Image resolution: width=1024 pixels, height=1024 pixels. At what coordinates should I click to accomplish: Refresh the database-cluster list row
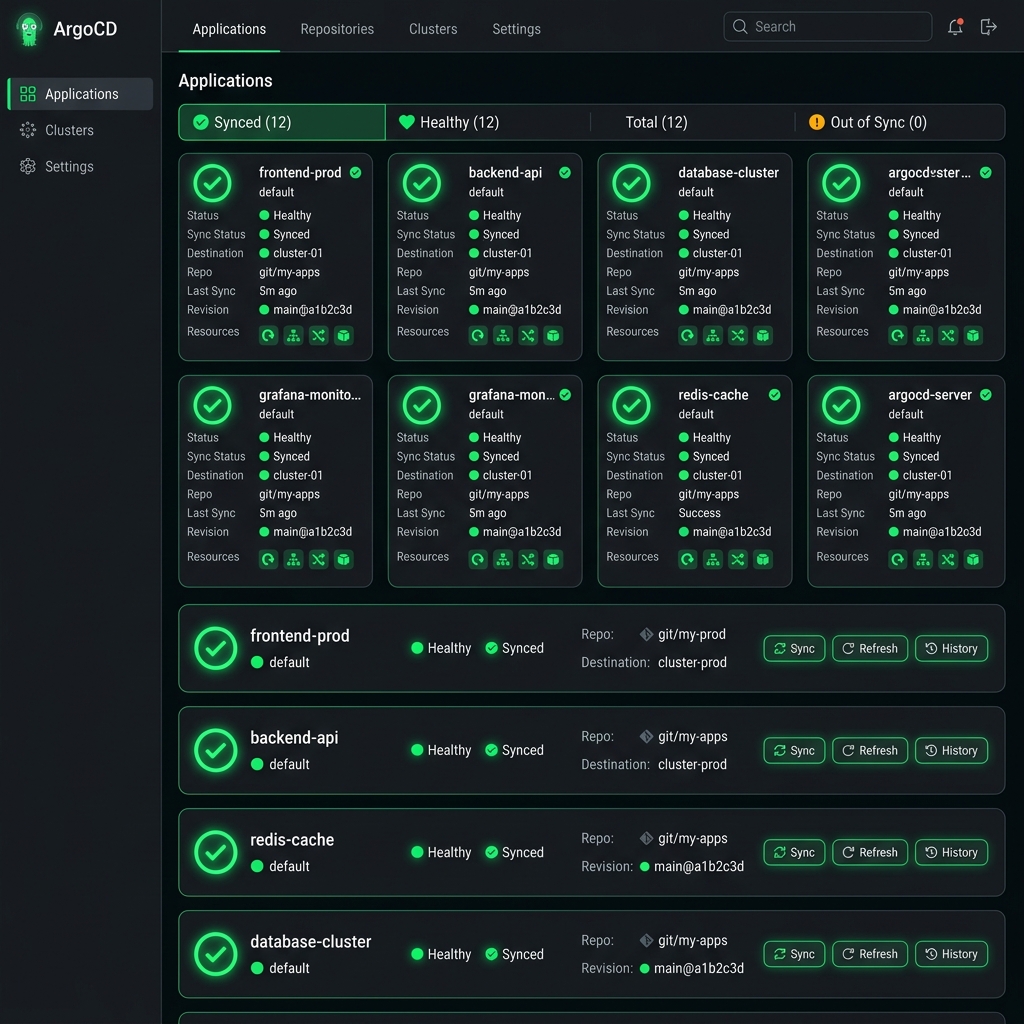click(x=870, y=954)
